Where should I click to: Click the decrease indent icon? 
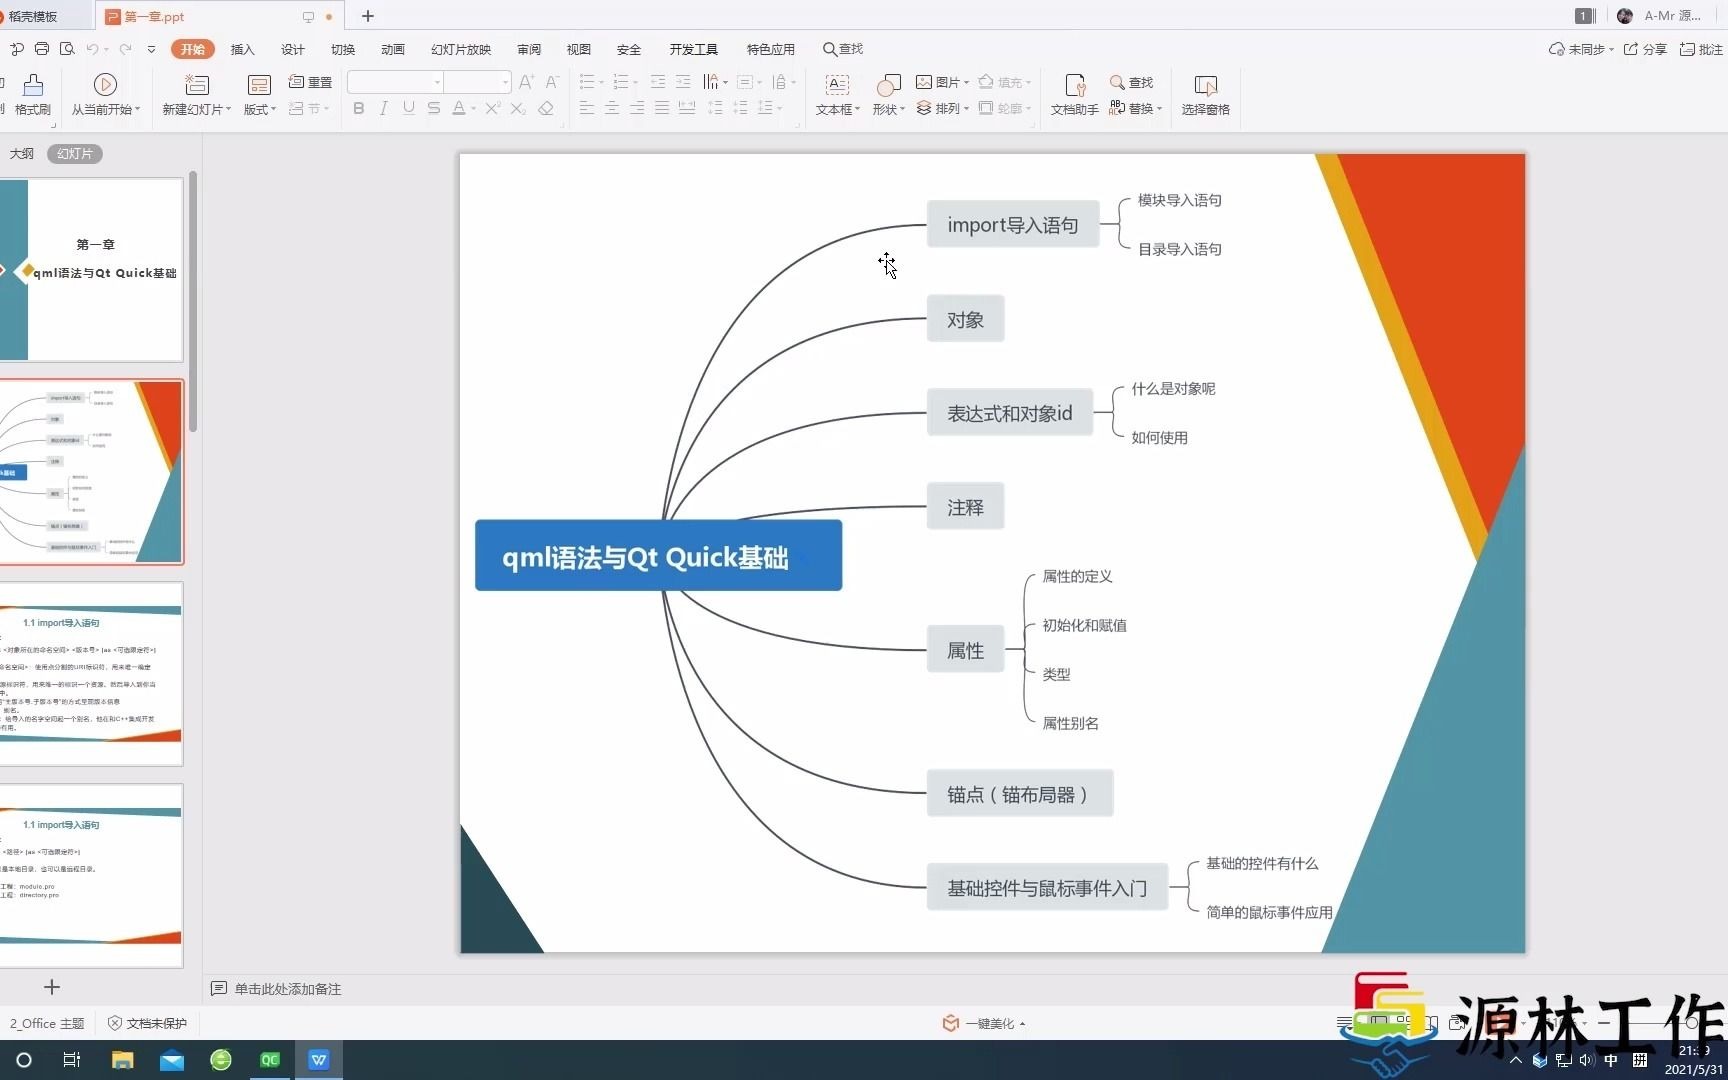pyautogui.click(x=658, y=82)
